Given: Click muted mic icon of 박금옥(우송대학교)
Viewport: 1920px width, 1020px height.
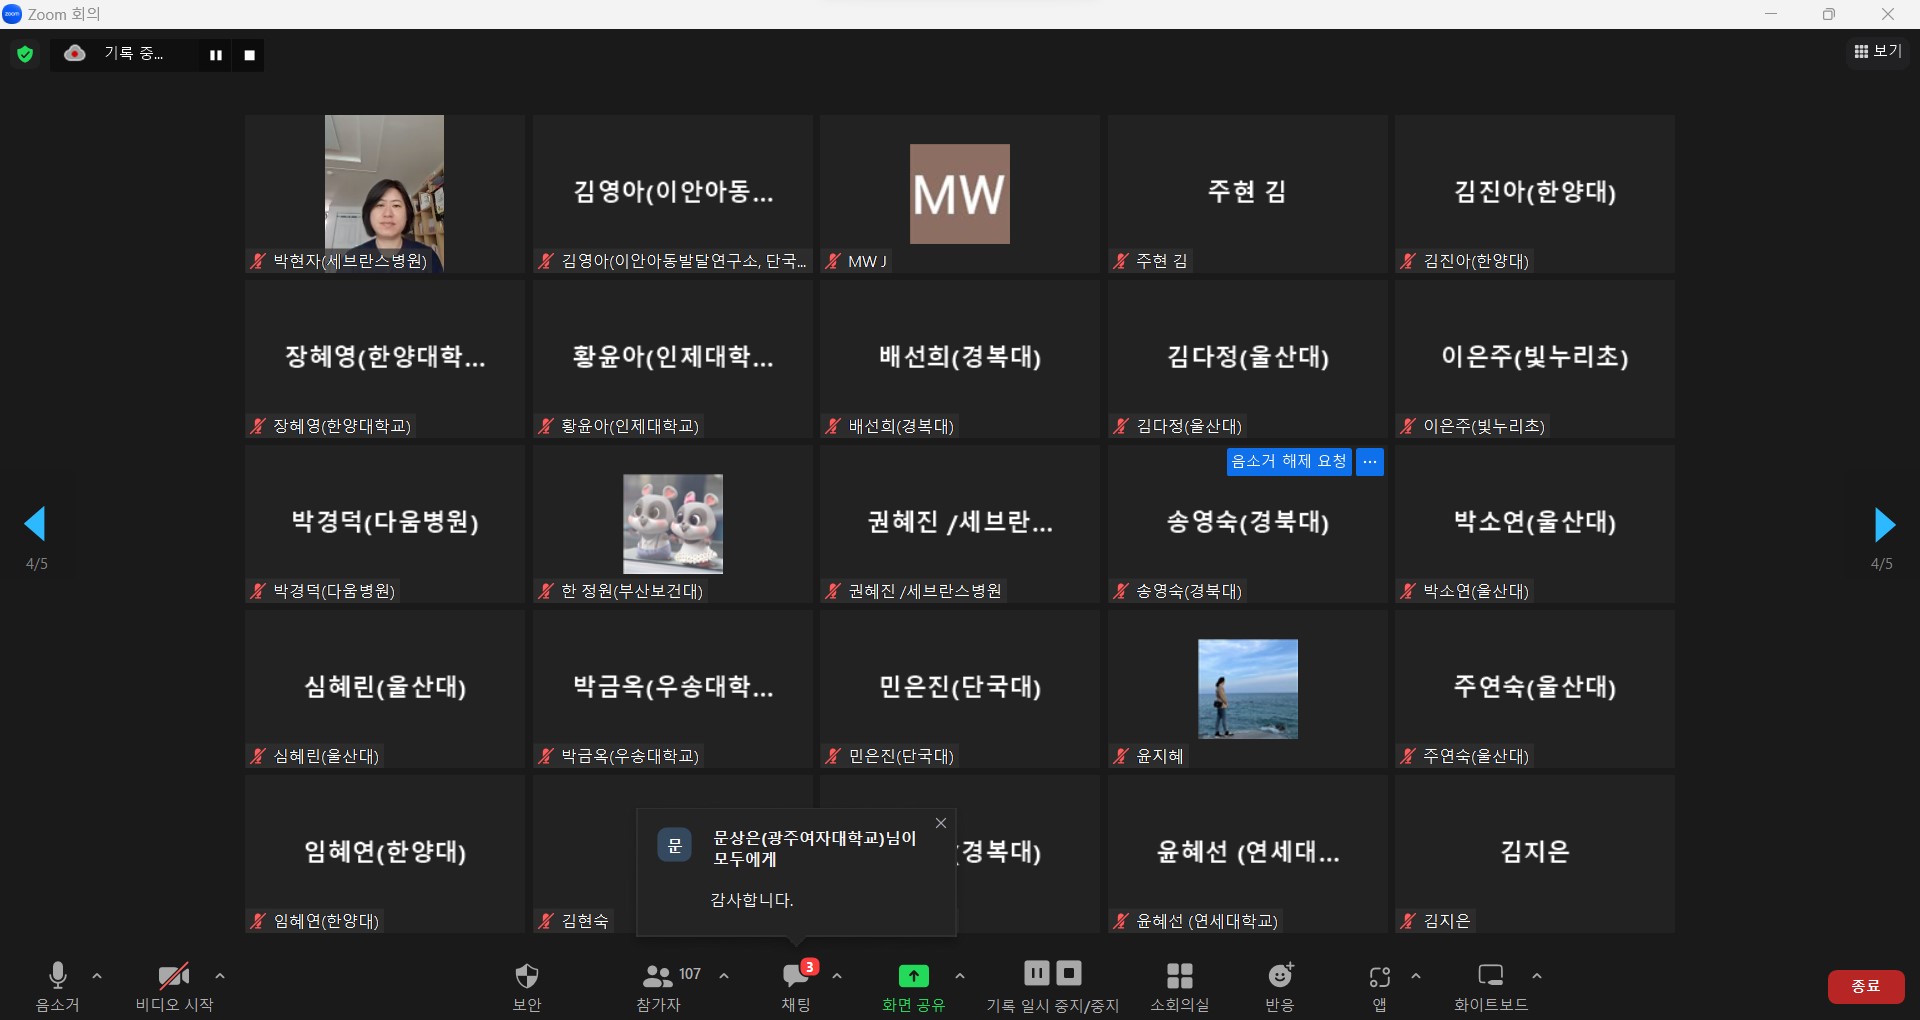Looking at the screenshot, I should click(545, 756).
